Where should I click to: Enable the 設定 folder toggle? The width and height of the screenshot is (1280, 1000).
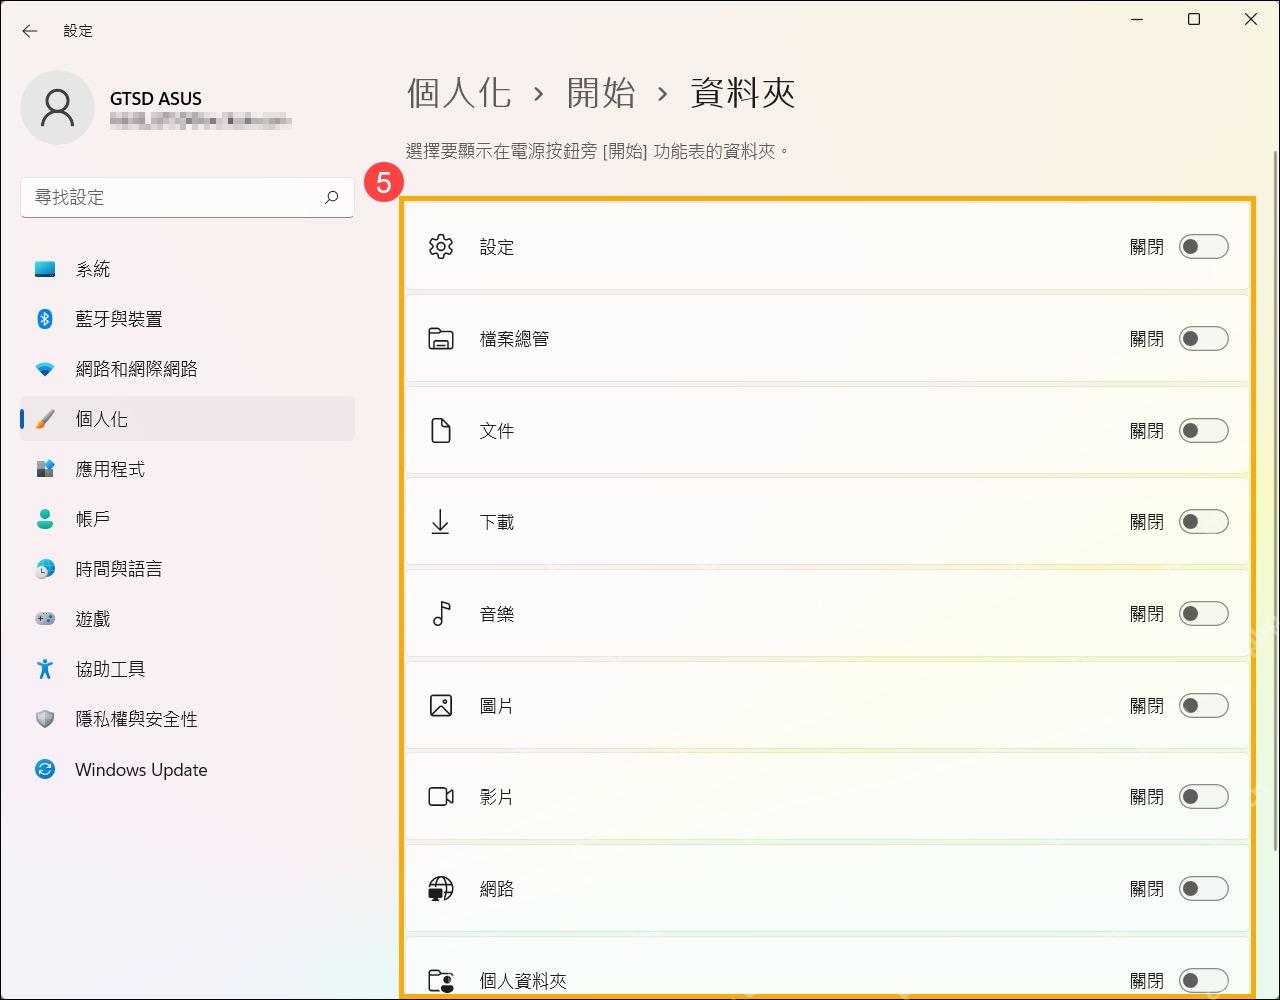[x=1203, y=247]
